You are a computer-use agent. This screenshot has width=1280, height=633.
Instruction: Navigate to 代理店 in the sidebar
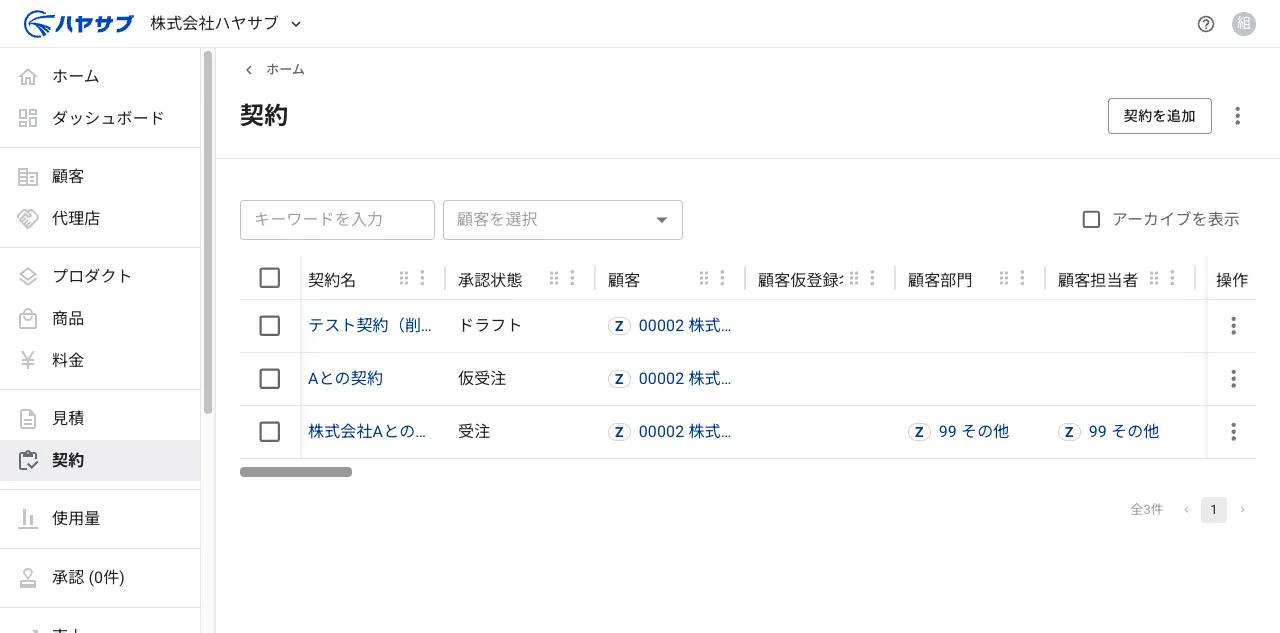click(x=100, y=218)
